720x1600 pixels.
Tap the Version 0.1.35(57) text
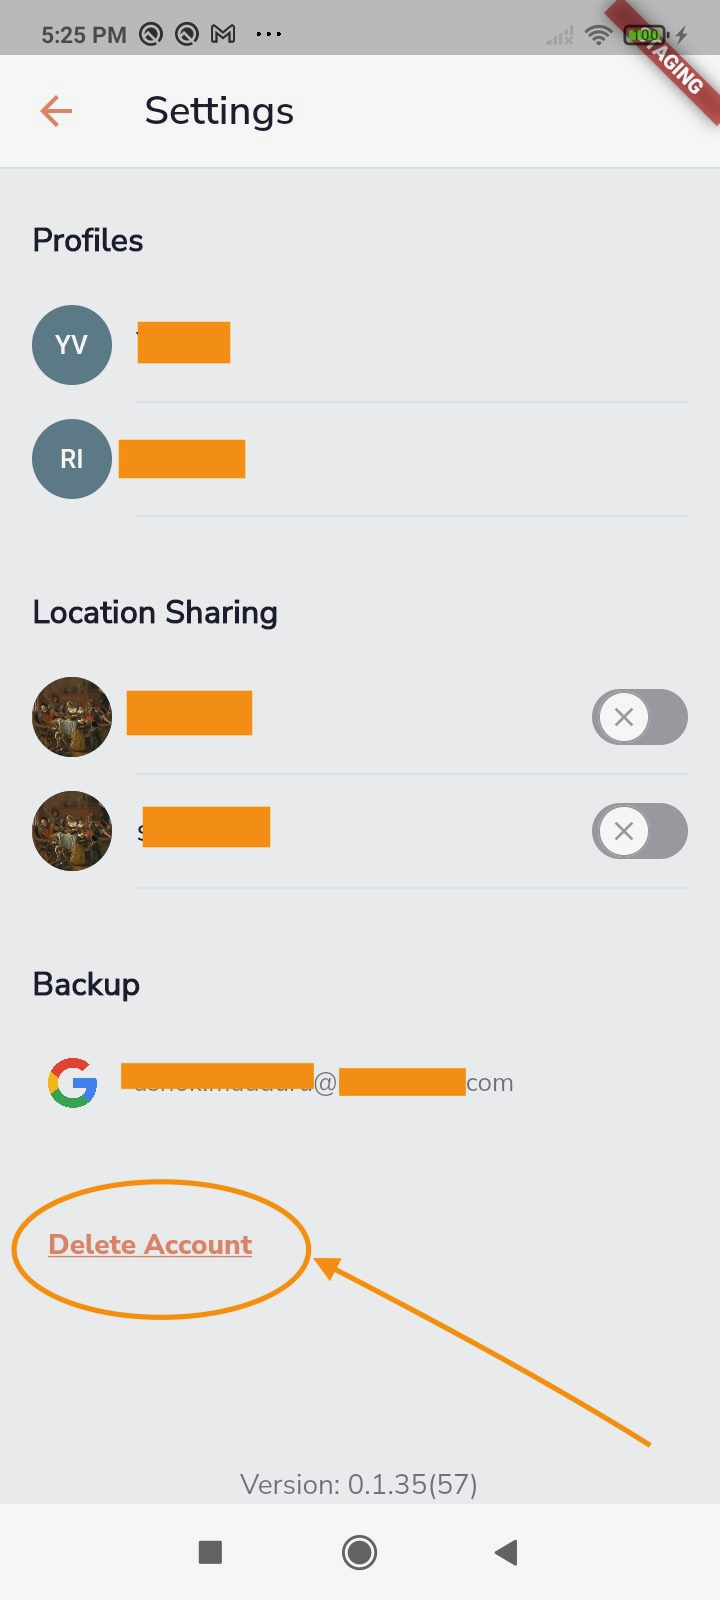[359, 1484]
